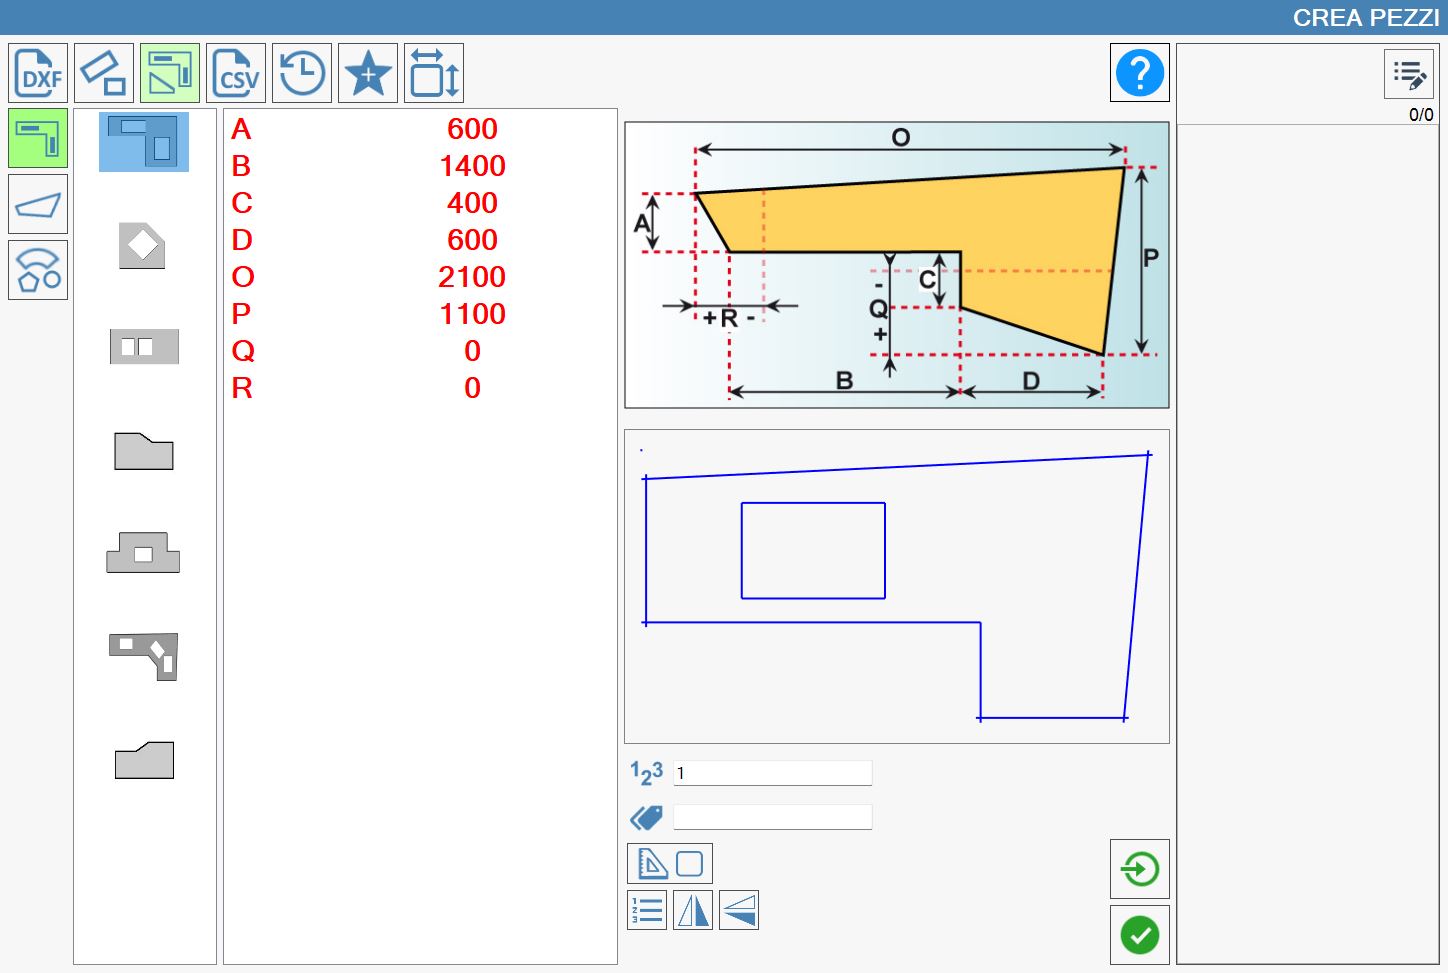Select the arc and polygon shapes category
The image size is (1448, 973).
(38, 270)
